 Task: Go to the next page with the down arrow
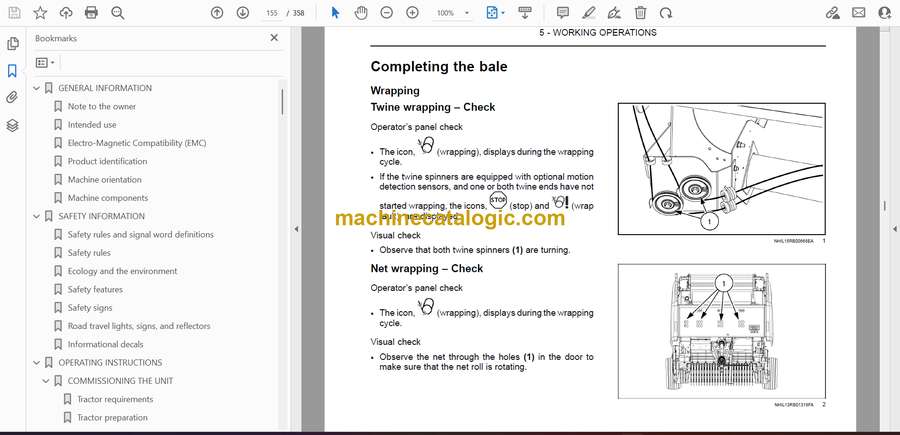tap(243, 13)
